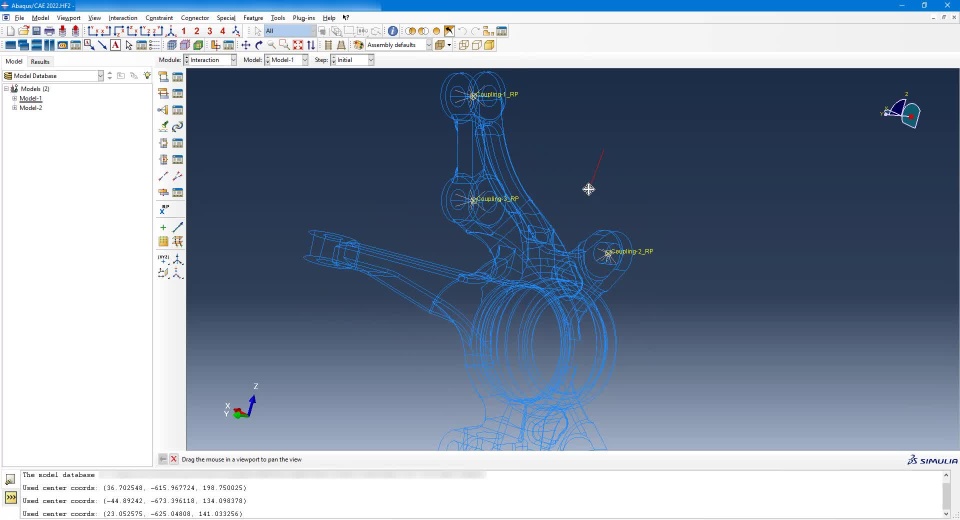Select the Create Reference Point tool
The height and width of the screenshot is (520, 960).
point(163,210)
